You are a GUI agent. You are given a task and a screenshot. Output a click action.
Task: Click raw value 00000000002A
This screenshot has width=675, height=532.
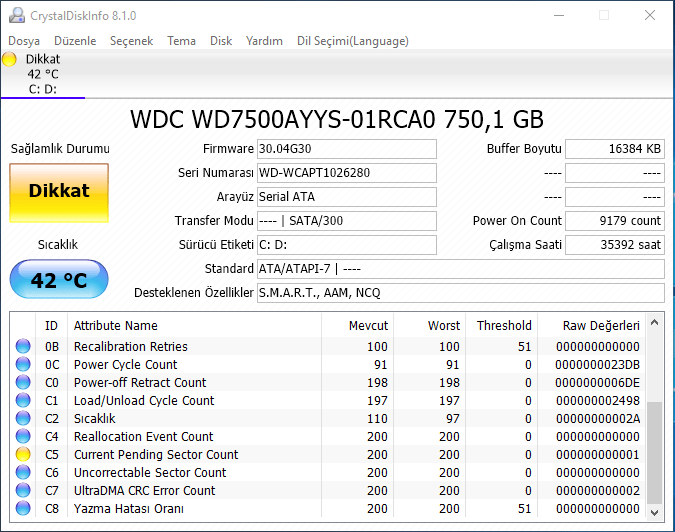pyautogui.click(x=598, y=419)
